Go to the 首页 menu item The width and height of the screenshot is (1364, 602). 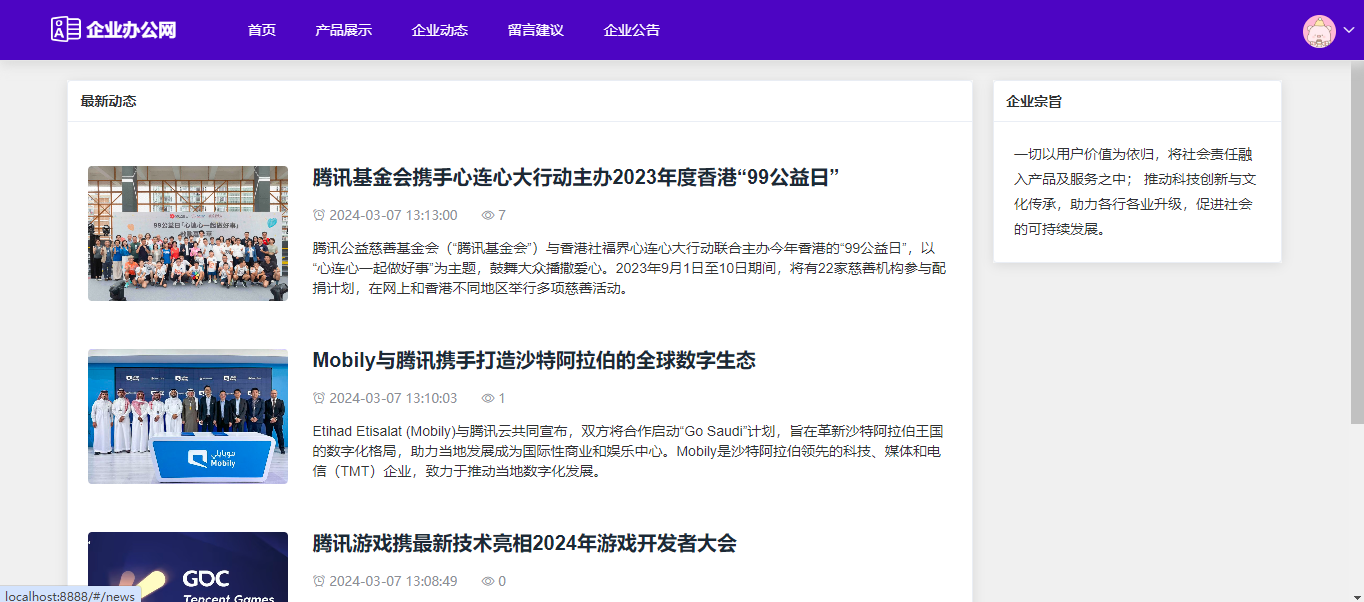coord(262,30)
